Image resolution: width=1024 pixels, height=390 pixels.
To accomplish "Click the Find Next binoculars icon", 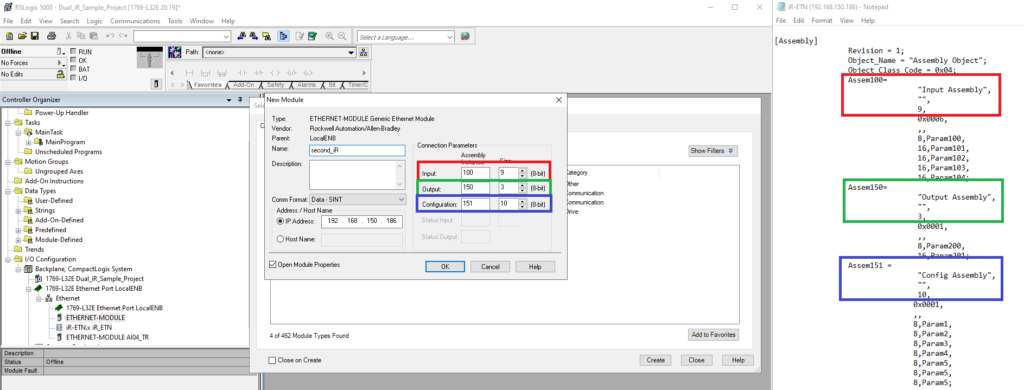I will (255, 36).
